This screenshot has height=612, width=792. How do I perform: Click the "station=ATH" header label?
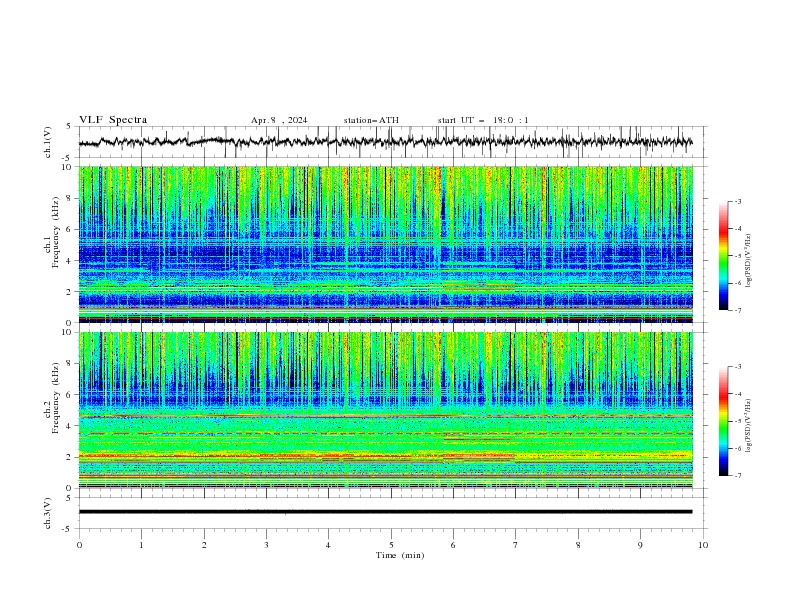point(371,120)
